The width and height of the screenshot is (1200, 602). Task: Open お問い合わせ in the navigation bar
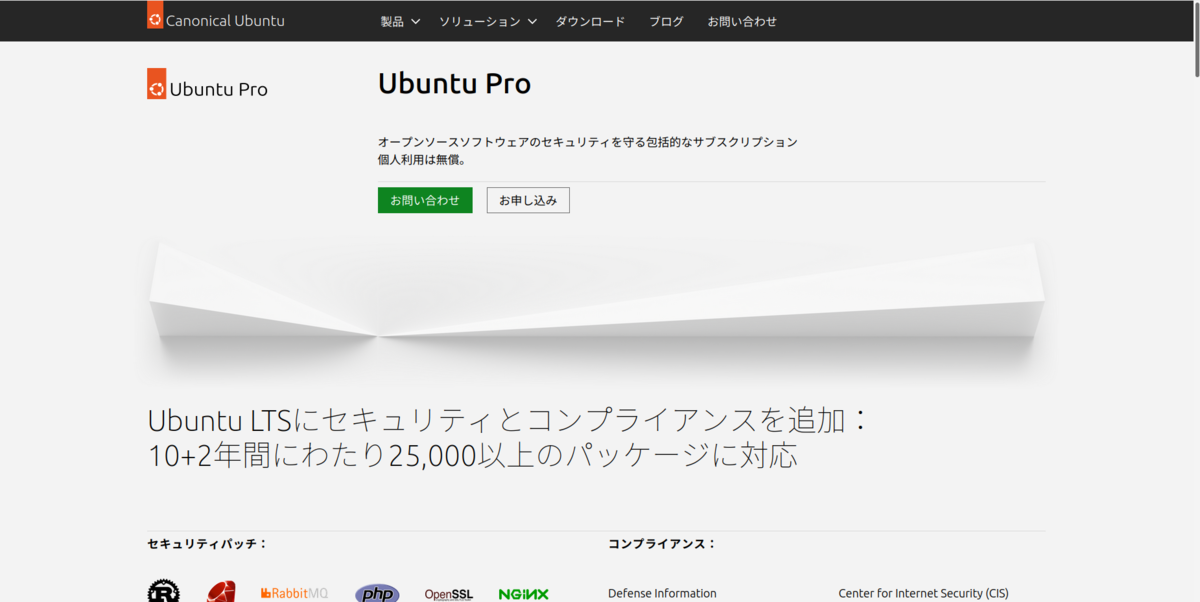742,21
